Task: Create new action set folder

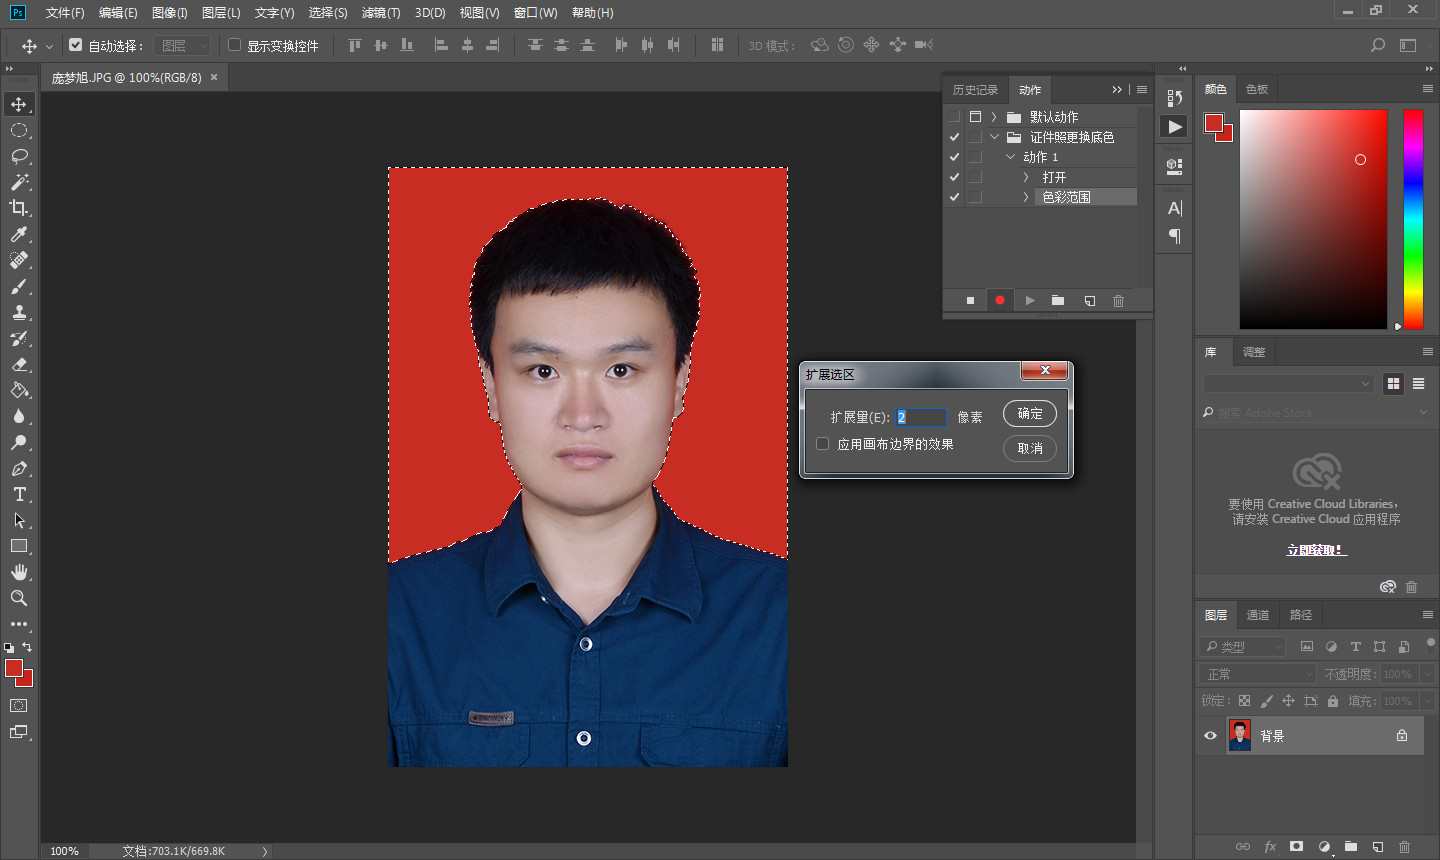Action: (1058, 300)
